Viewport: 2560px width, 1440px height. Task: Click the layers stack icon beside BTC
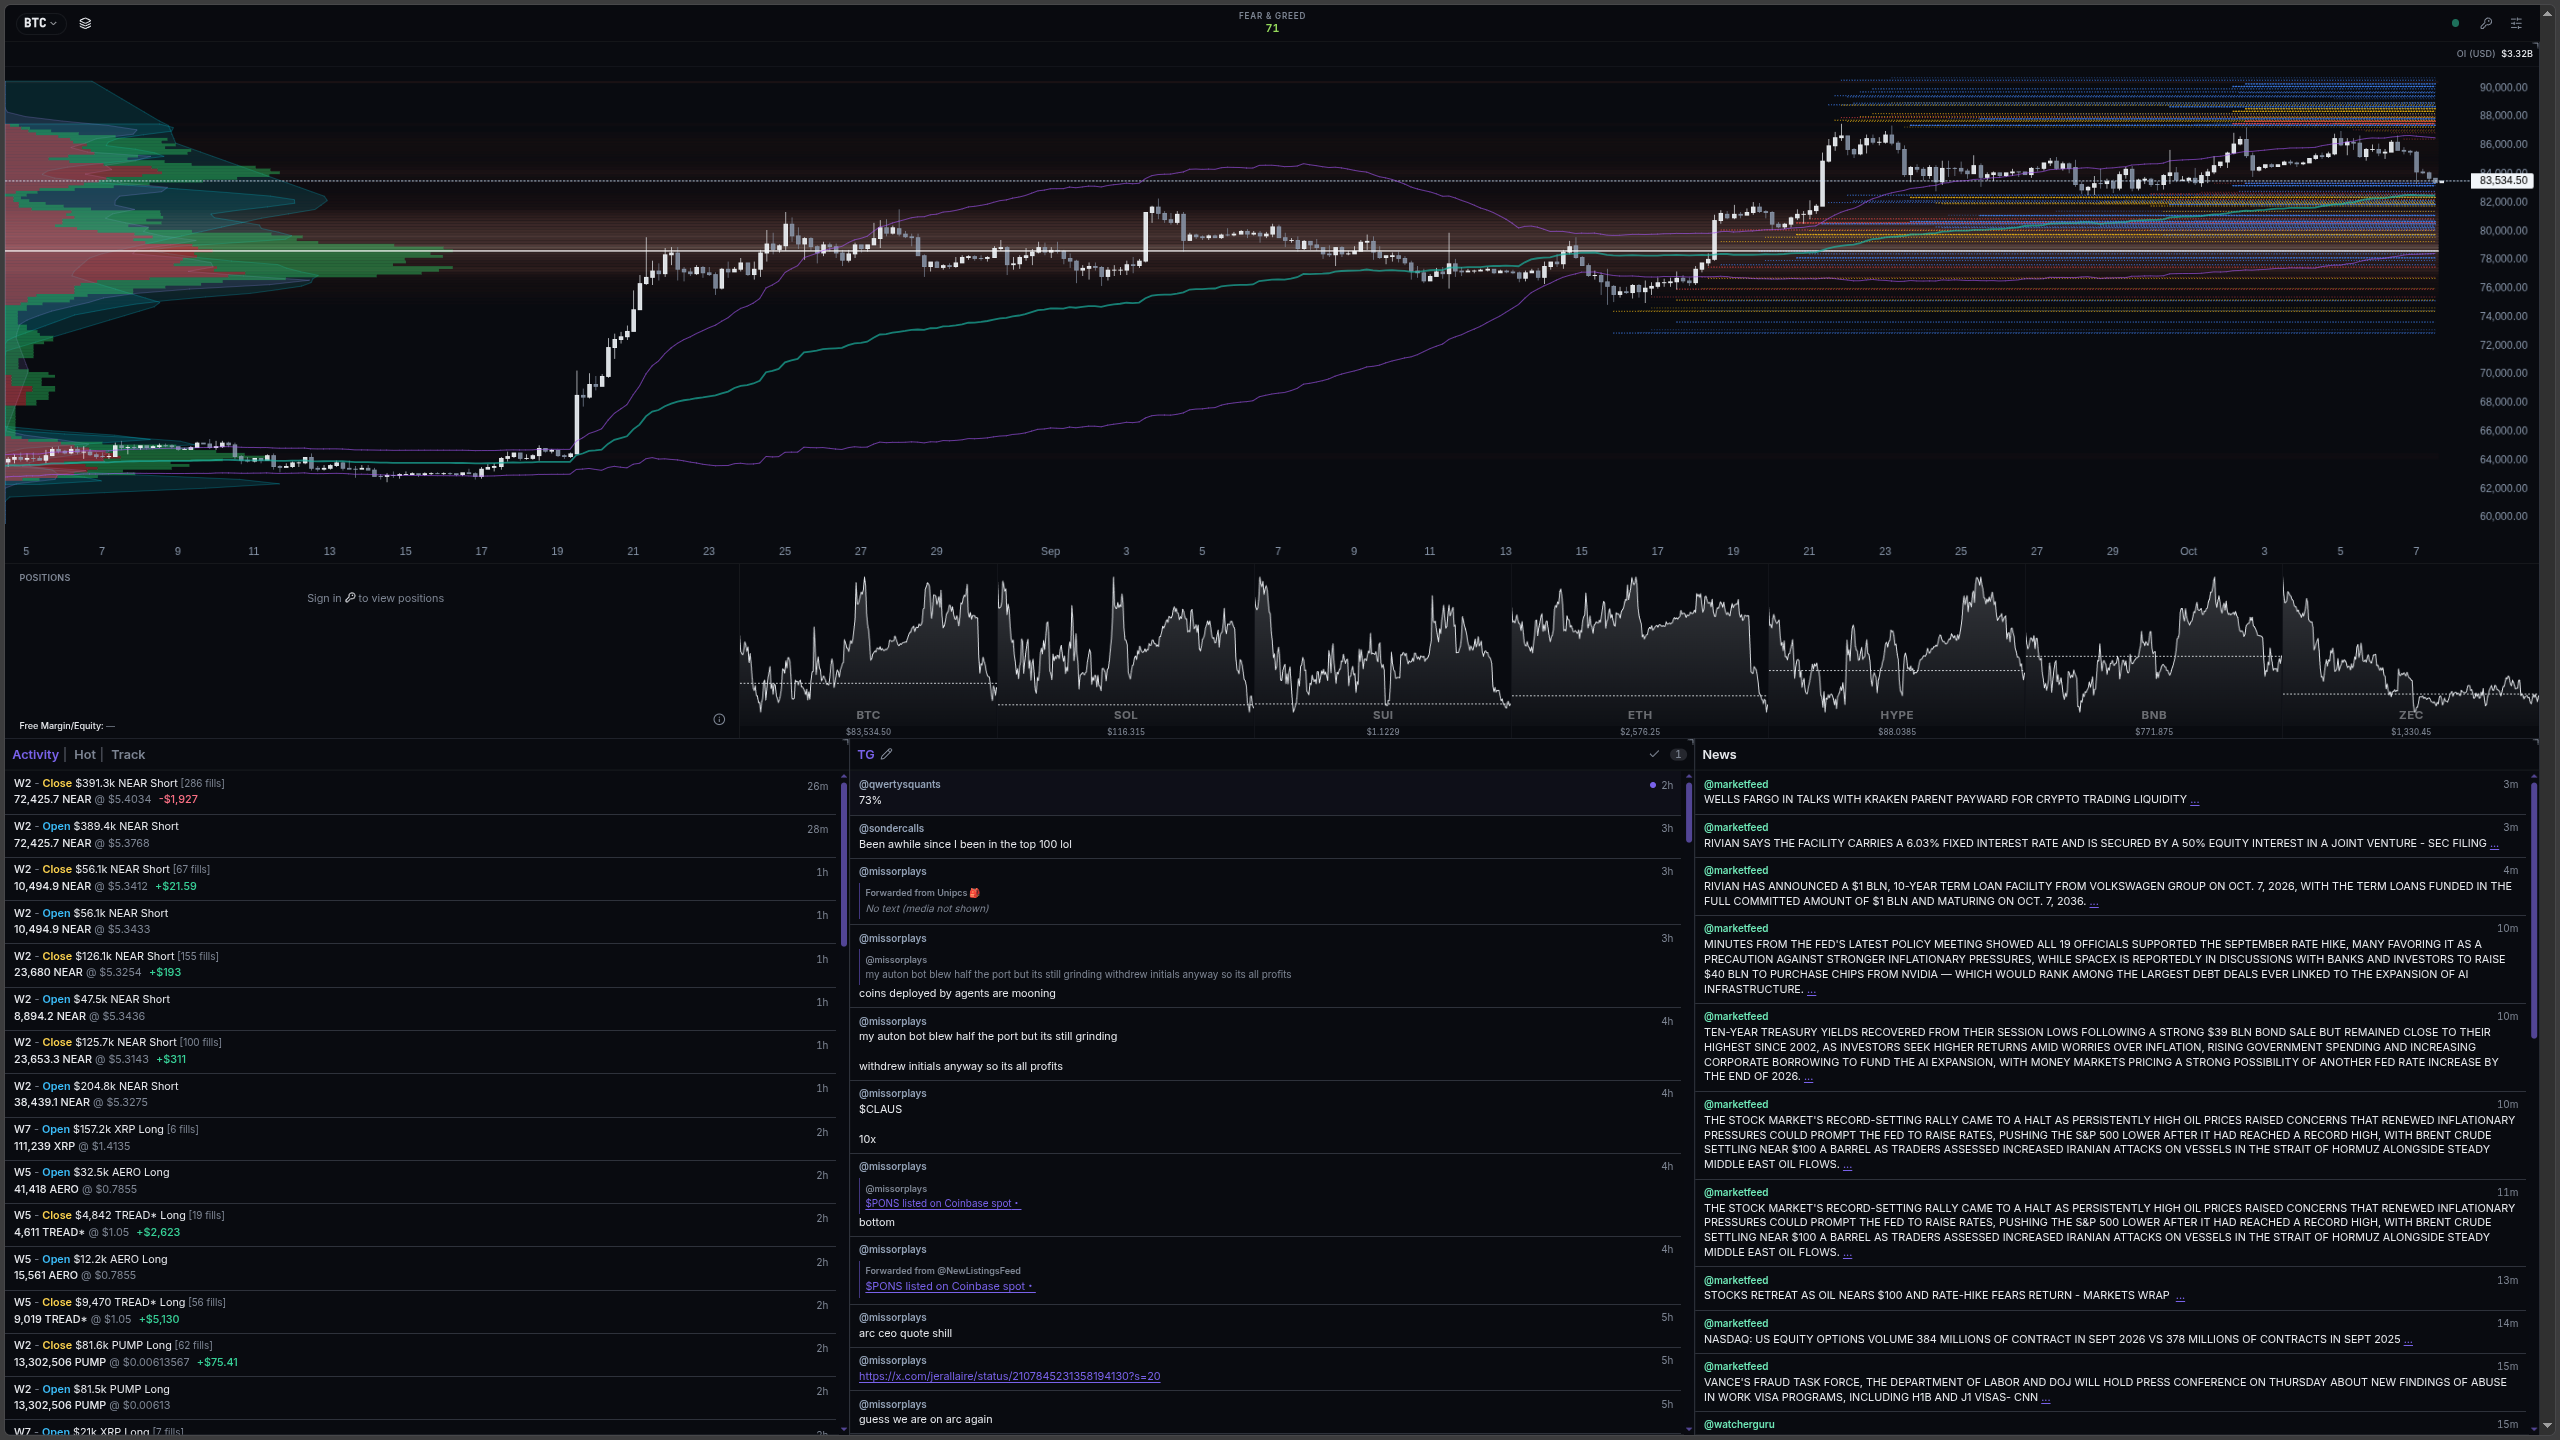click(85, 23)
